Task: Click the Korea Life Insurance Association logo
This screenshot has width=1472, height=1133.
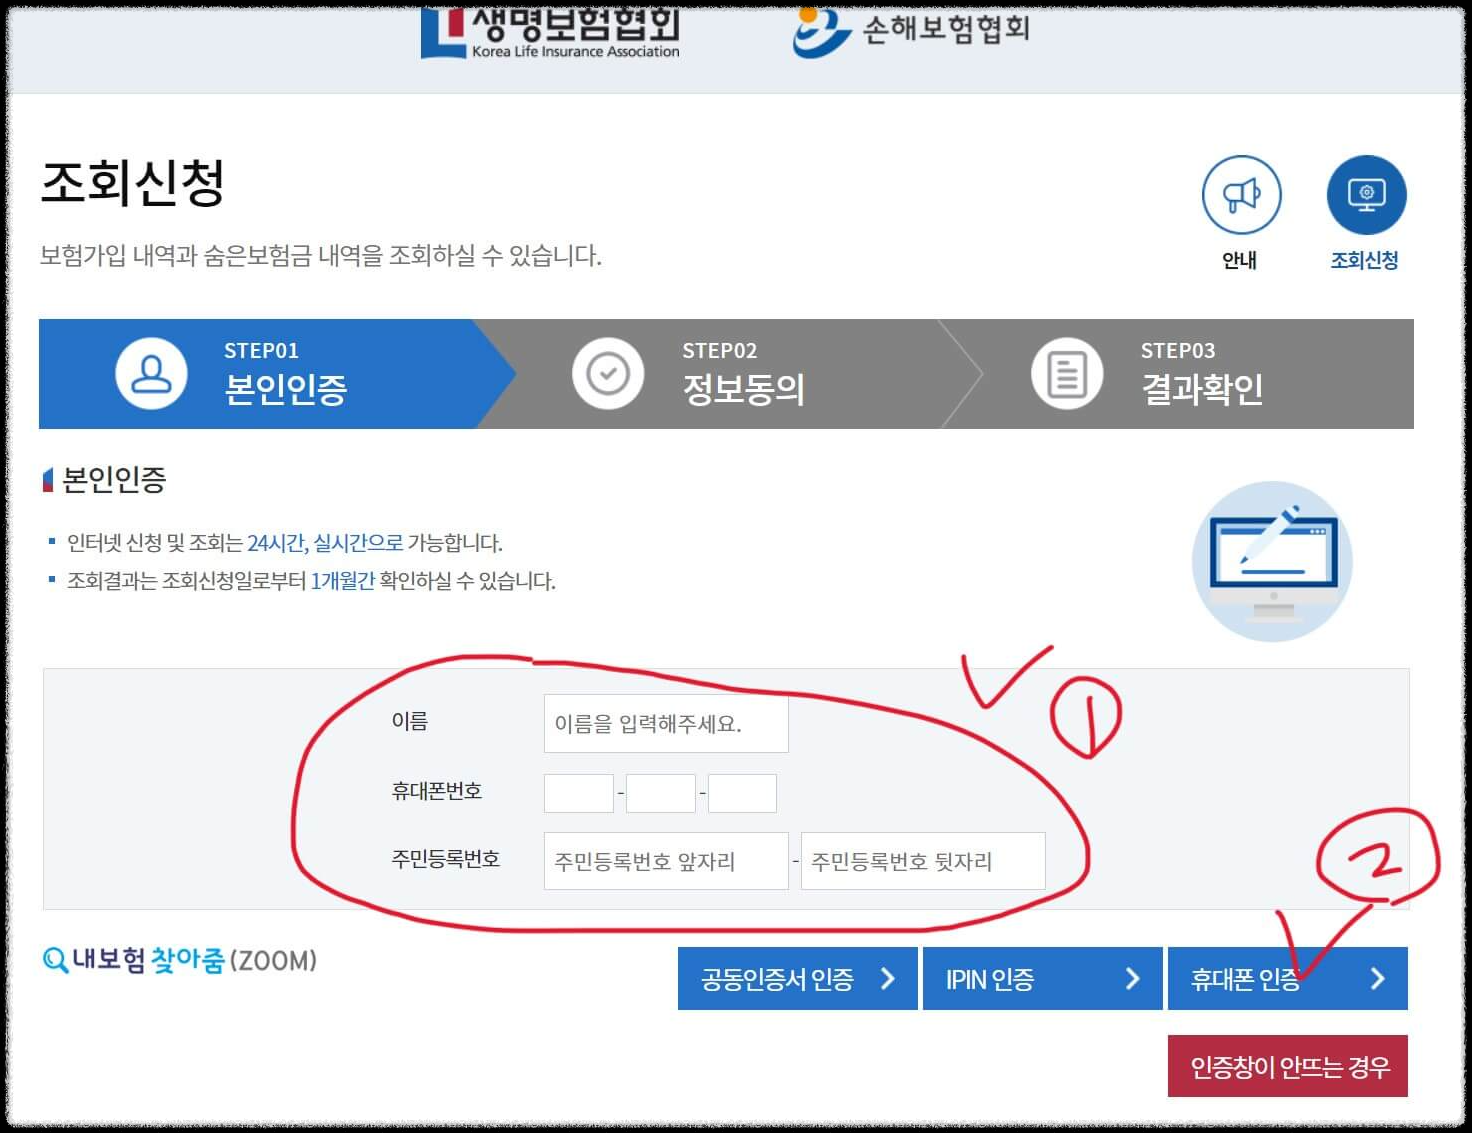Action: pyautogui.click(x=551, y=30)
